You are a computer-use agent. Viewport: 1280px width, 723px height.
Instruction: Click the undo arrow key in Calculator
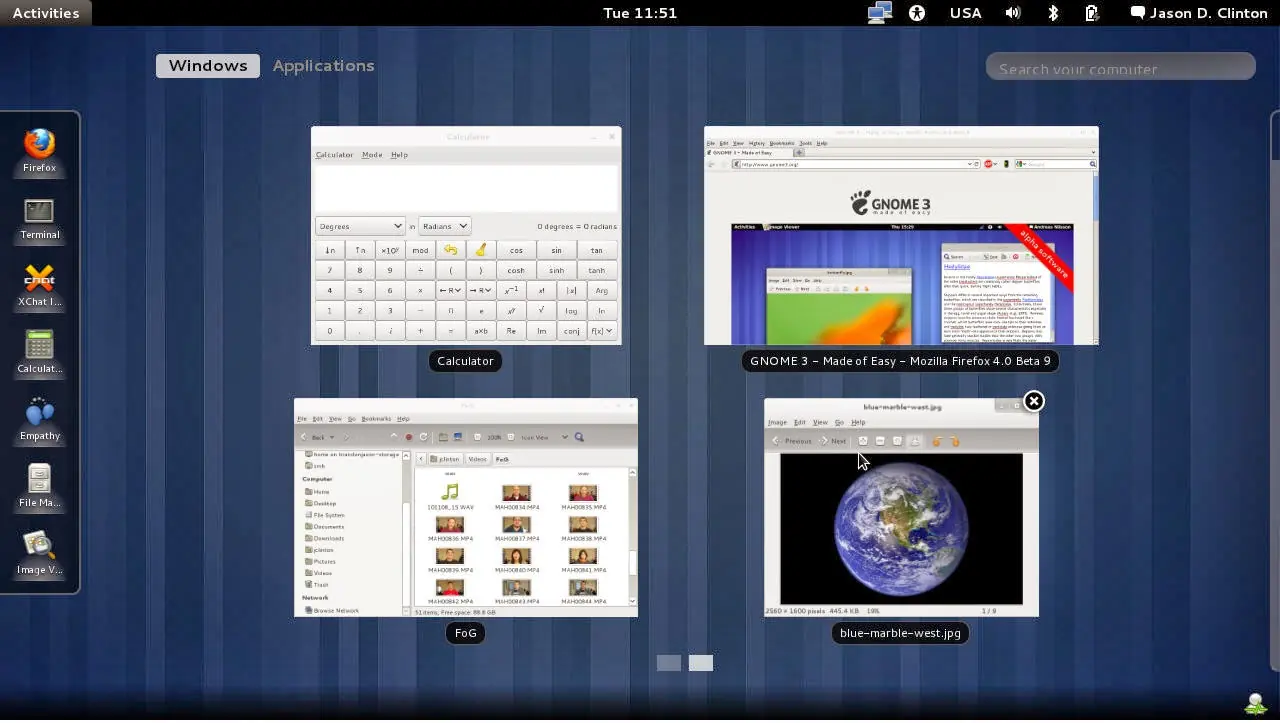[450, 250]
